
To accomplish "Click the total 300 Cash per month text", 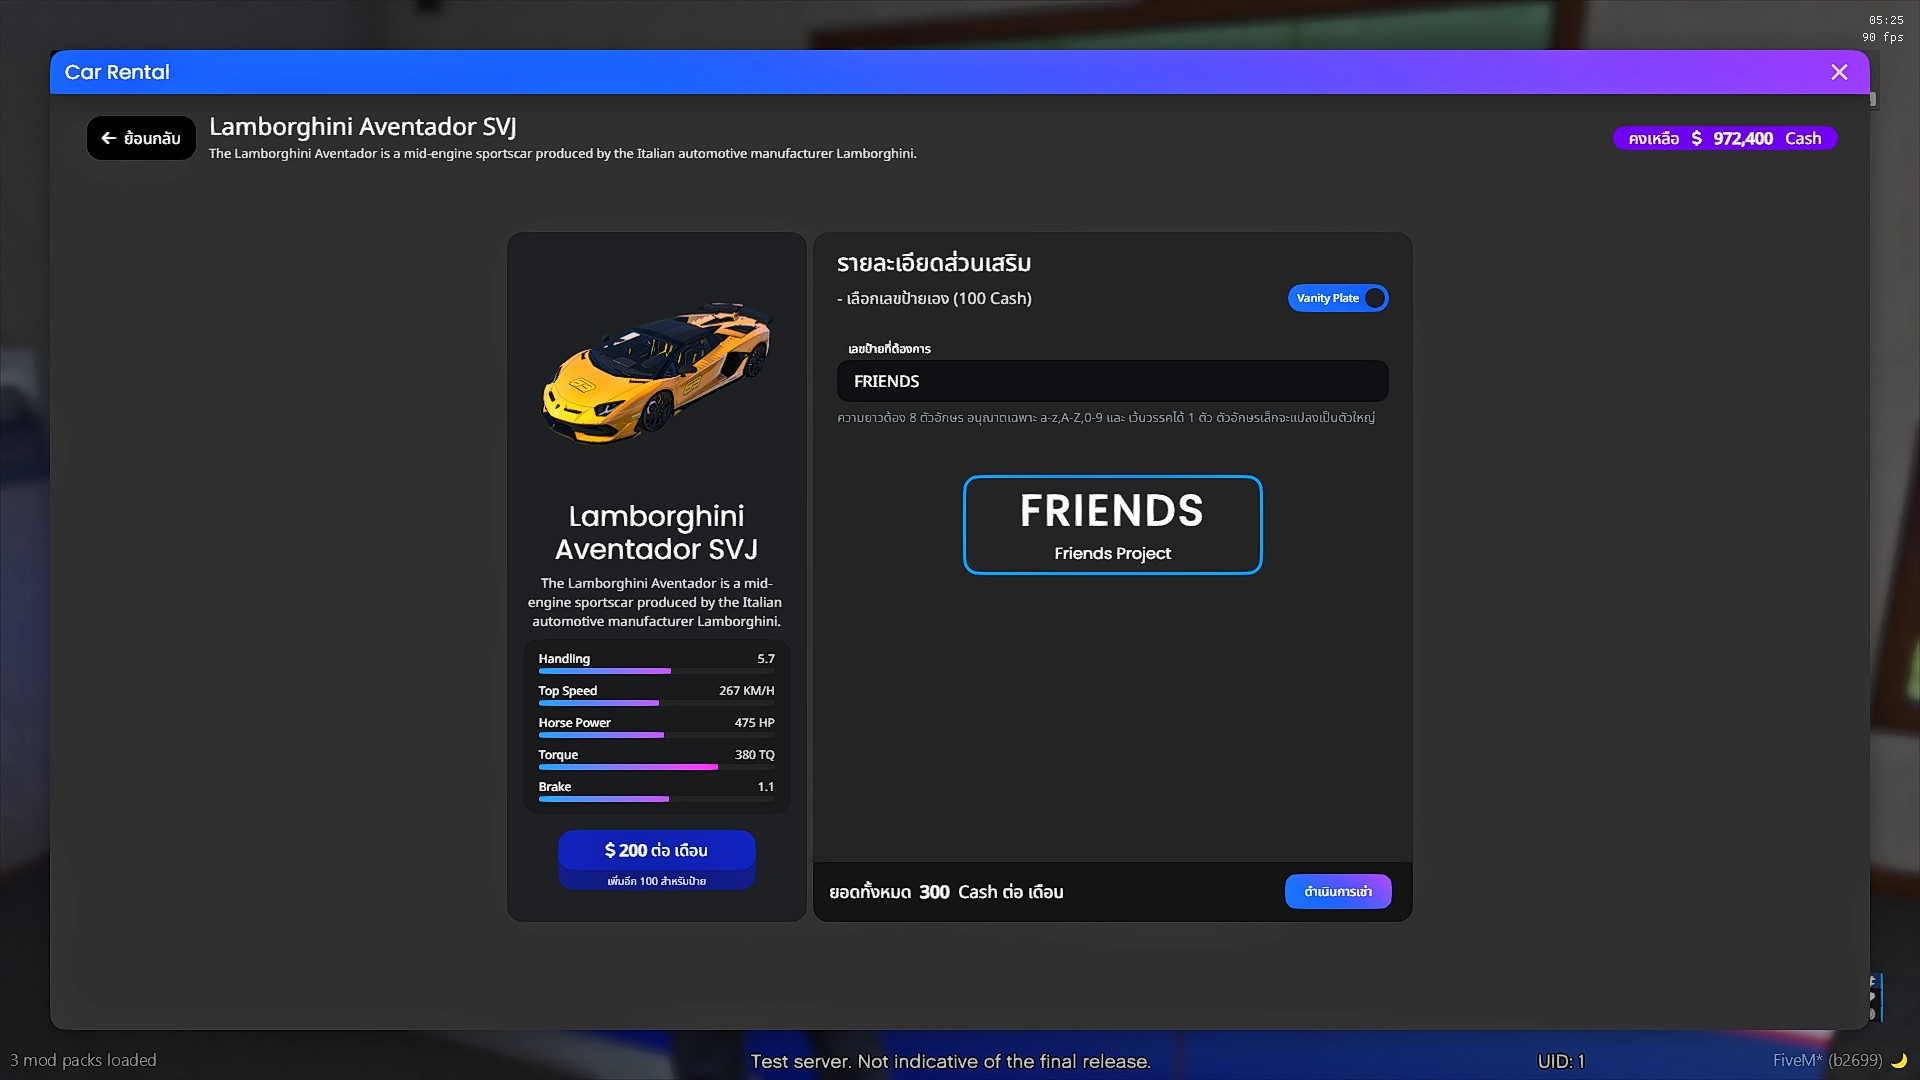I will (x=946, y=891).
